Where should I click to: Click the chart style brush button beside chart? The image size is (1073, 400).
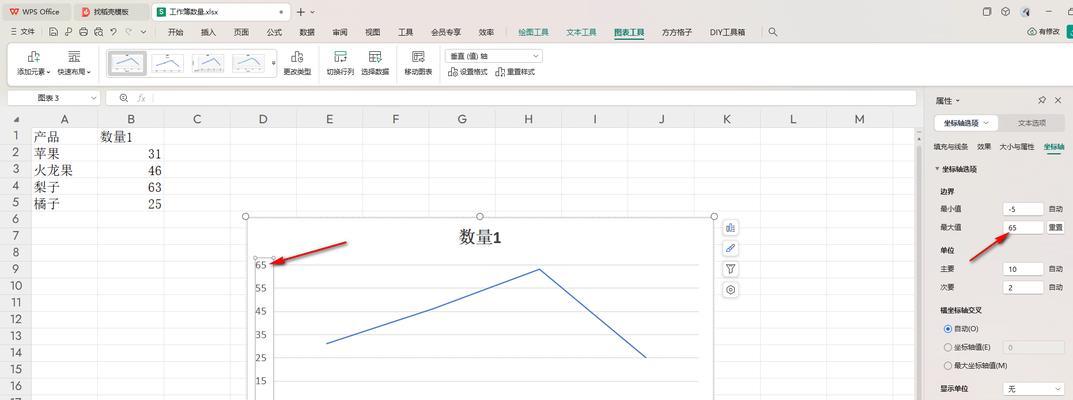(x=730, y=248)
